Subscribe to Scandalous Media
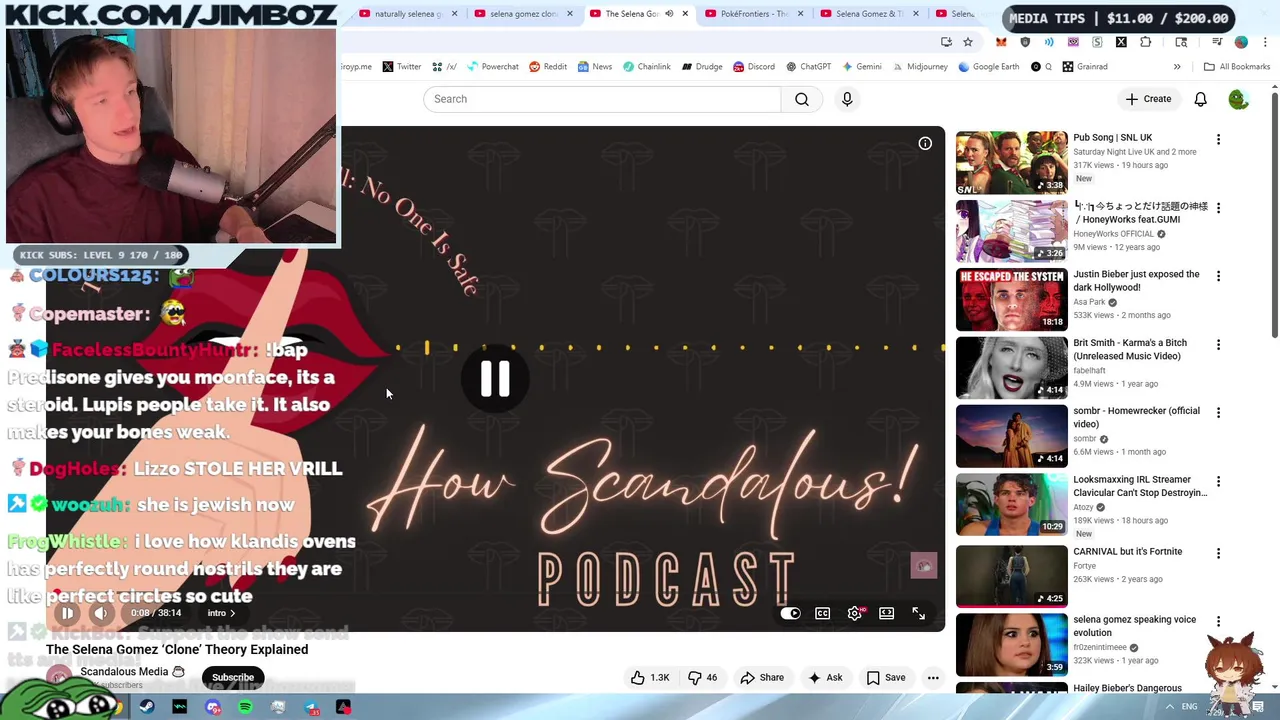1280x720 pixels. point(233,677)
